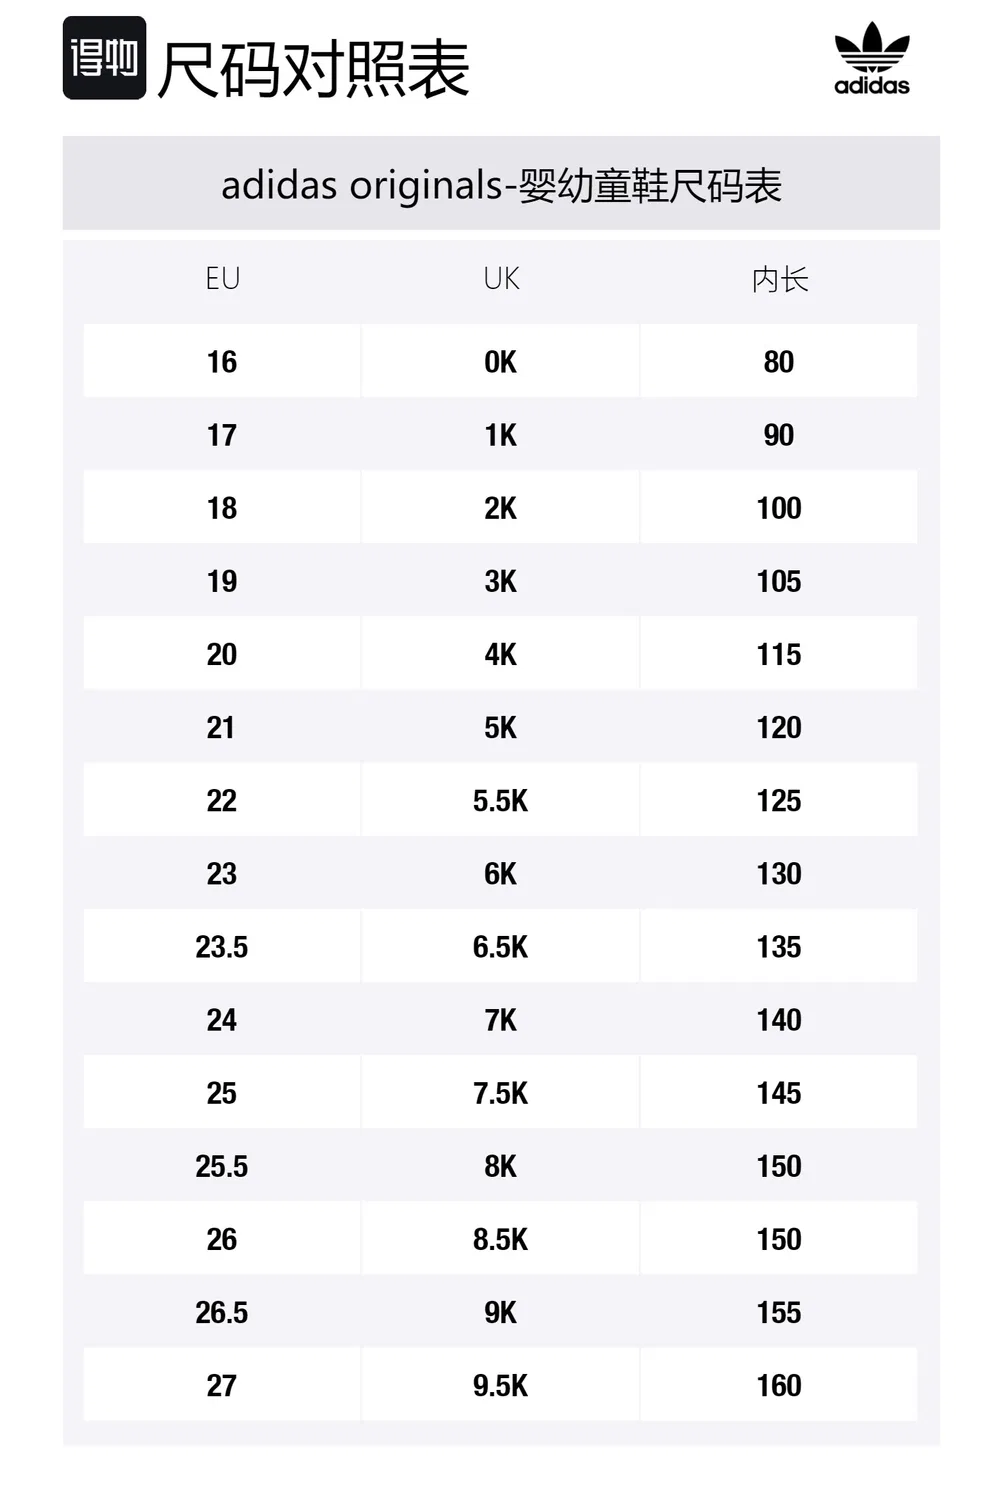Click UK size 5.5K cell

coord(501,799)
